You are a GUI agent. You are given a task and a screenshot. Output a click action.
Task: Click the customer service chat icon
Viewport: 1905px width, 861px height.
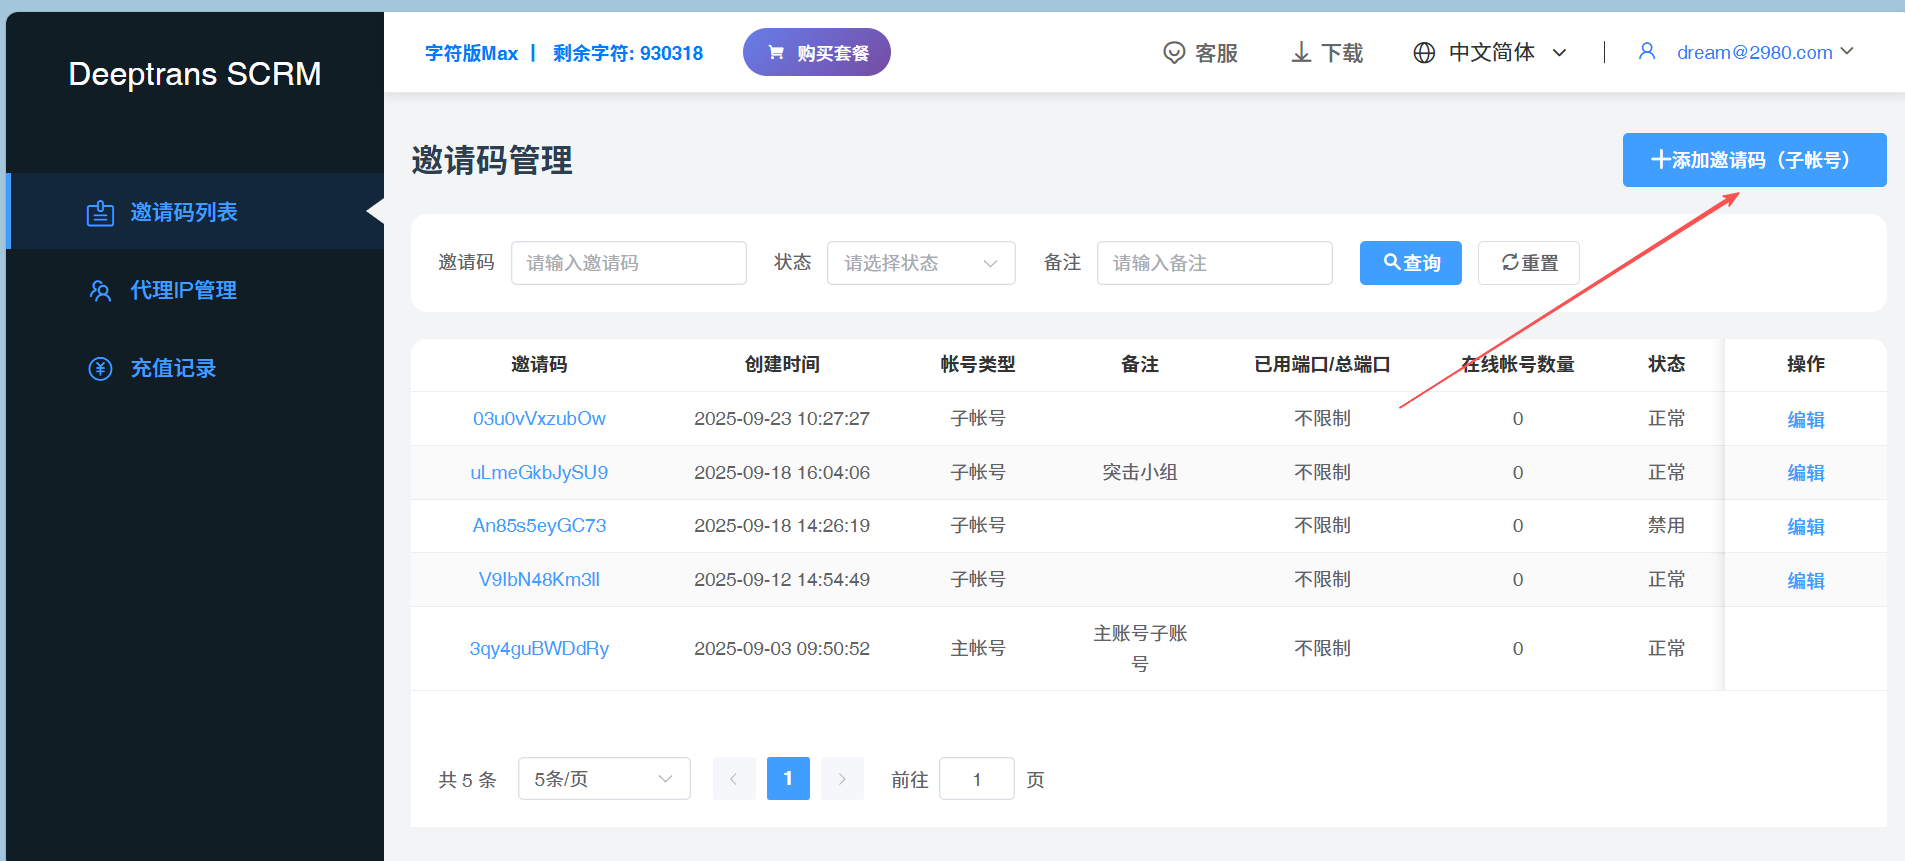coord(1174,53)
